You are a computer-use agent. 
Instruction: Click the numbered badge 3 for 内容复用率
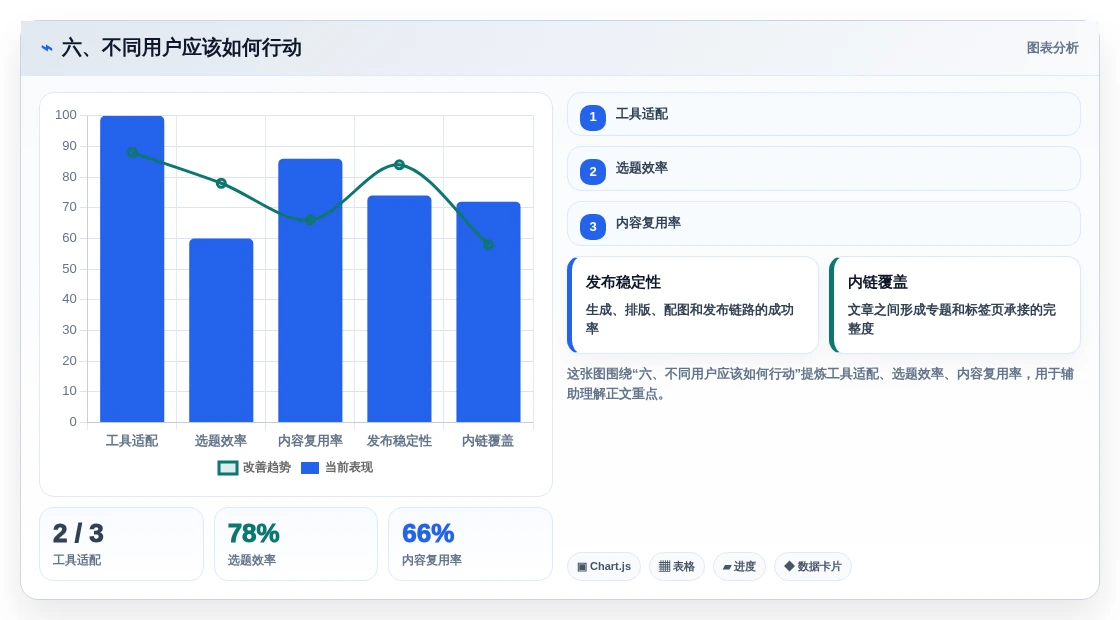tap(593, 226)
